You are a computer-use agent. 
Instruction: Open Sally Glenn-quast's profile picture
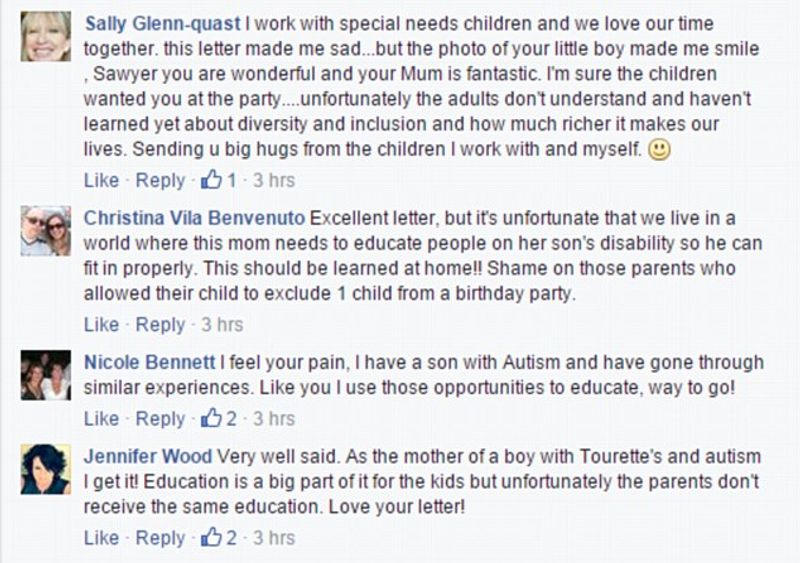(x=46, y=37)
